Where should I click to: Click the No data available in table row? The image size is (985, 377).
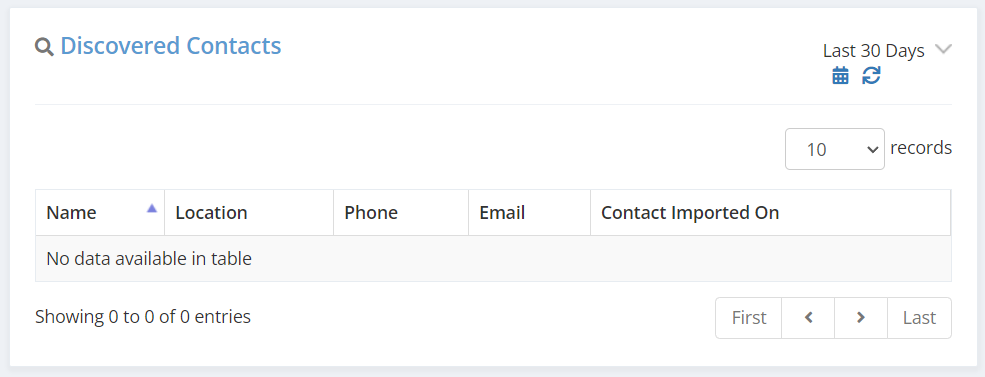click(493, 259)
